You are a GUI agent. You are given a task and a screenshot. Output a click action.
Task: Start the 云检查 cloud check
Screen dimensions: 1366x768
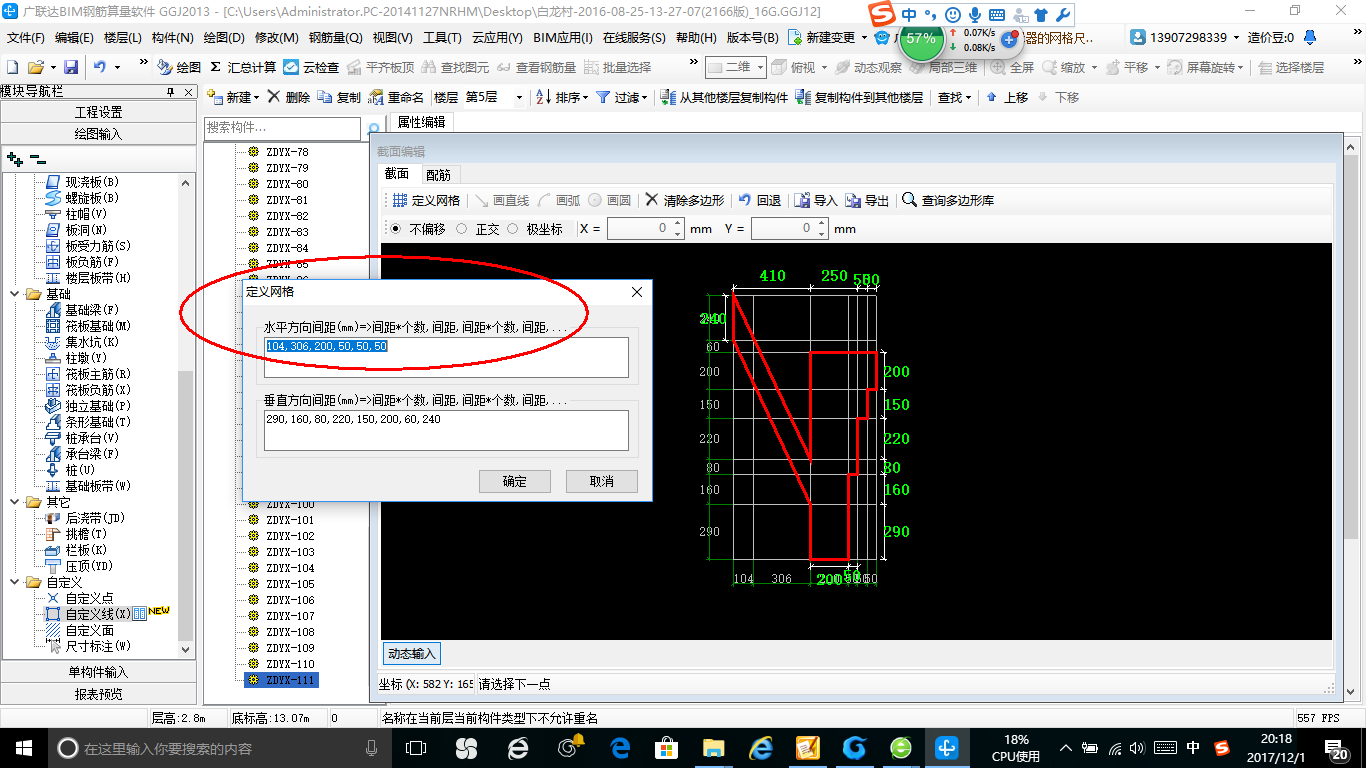(x=311, y=67)
